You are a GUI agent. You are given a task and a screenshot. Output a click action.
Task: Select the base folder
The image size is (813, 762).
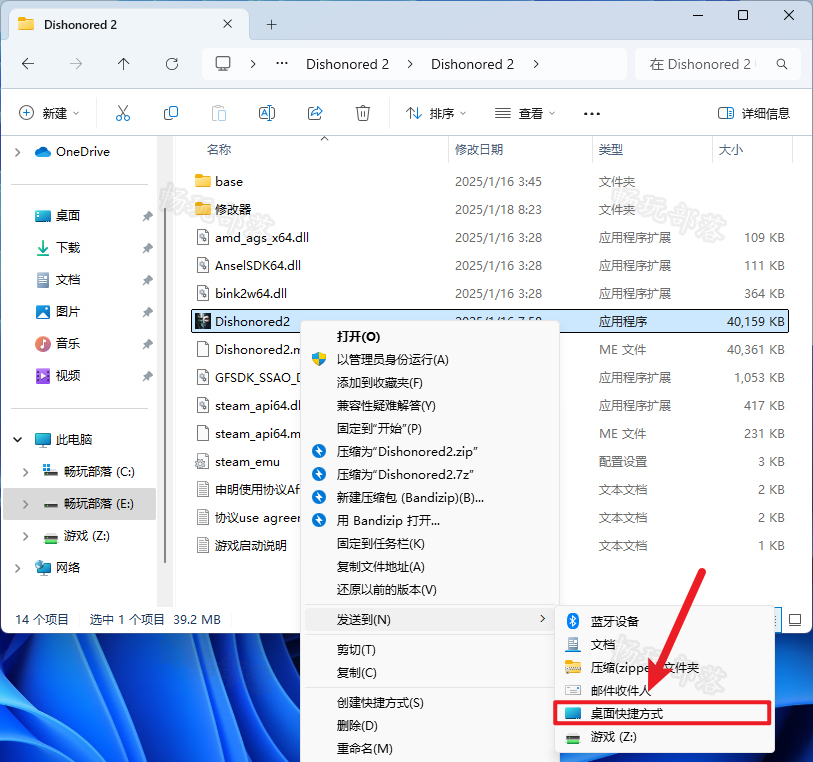click(229, 181)
